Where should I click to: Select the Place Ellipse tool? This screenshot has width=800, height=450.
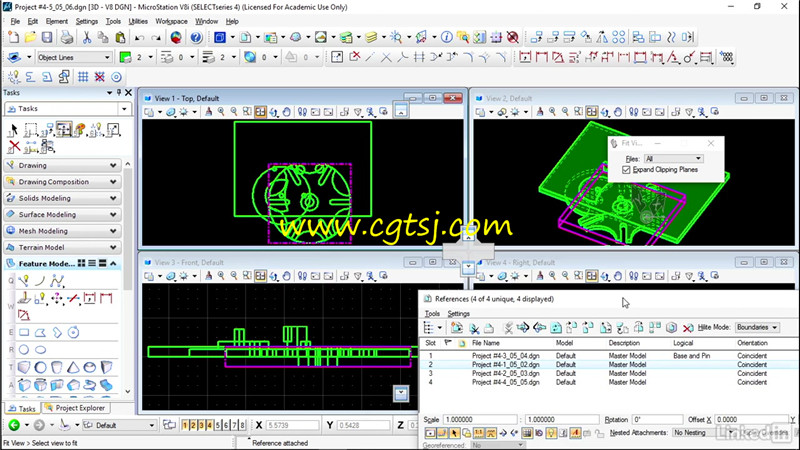pos(40,350)
